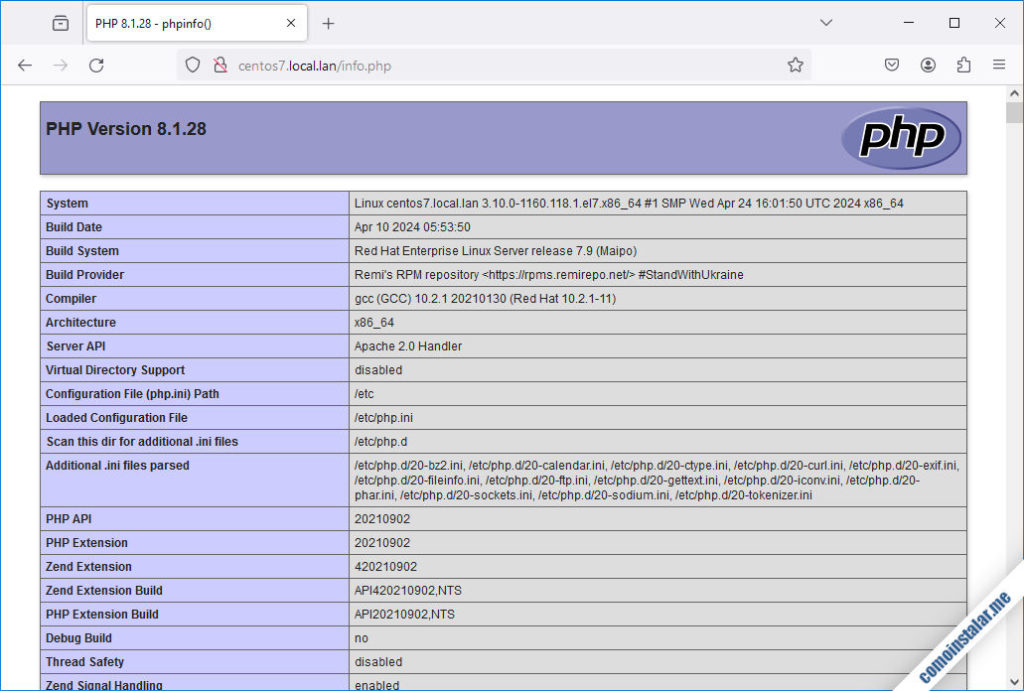The image size is (1024, 691).
Task: Open a new browser tab with plus button
Action: point(328,22)
